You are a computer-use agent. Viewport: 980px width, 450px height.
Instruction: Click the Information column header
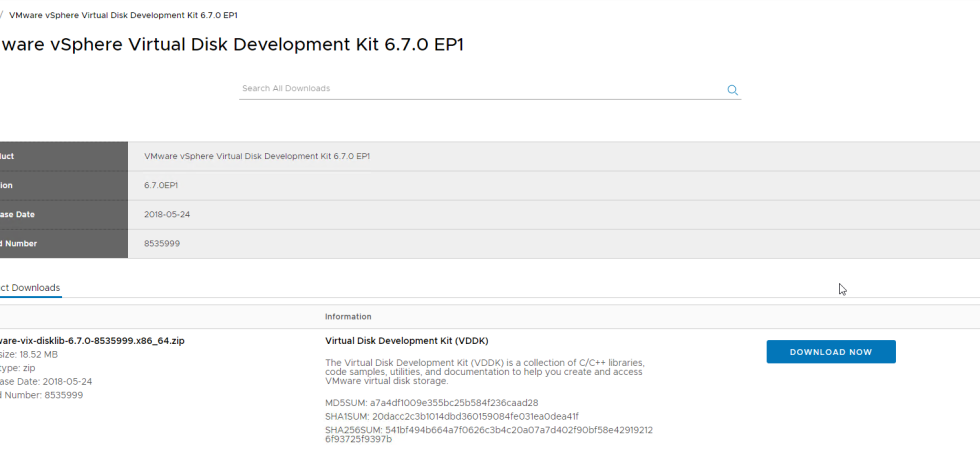tap(348, 317)
